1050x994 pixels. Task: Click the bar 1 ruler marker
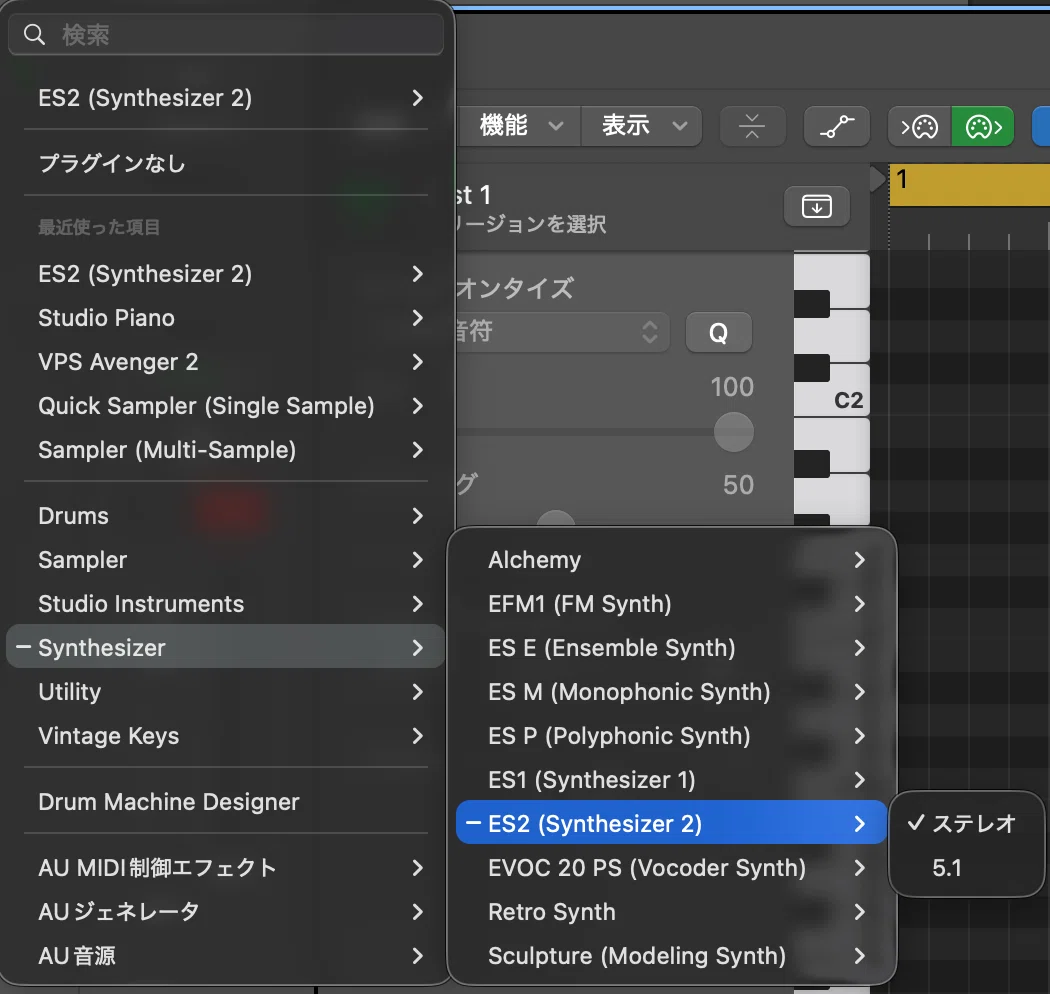click(x=902, y=180)
